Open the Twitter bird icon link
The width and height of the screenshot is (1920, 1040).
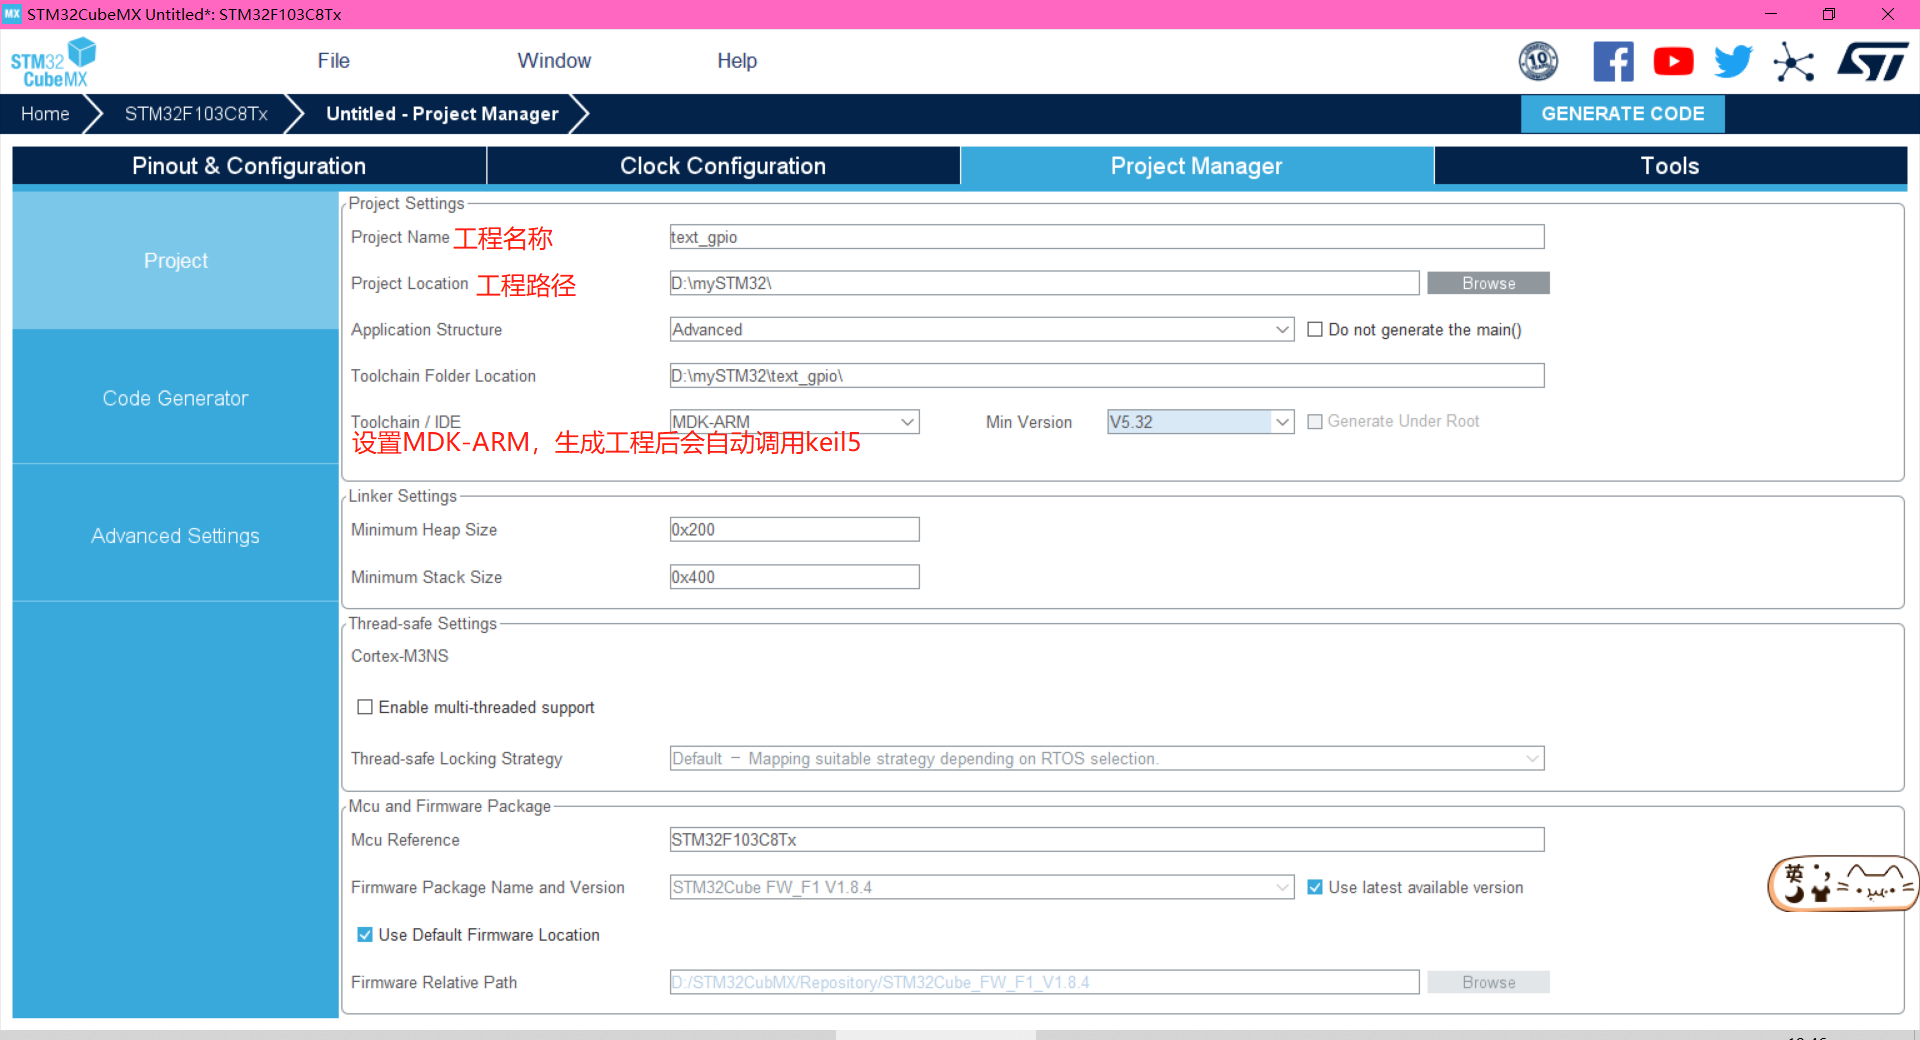click(x=1733, y=61)
